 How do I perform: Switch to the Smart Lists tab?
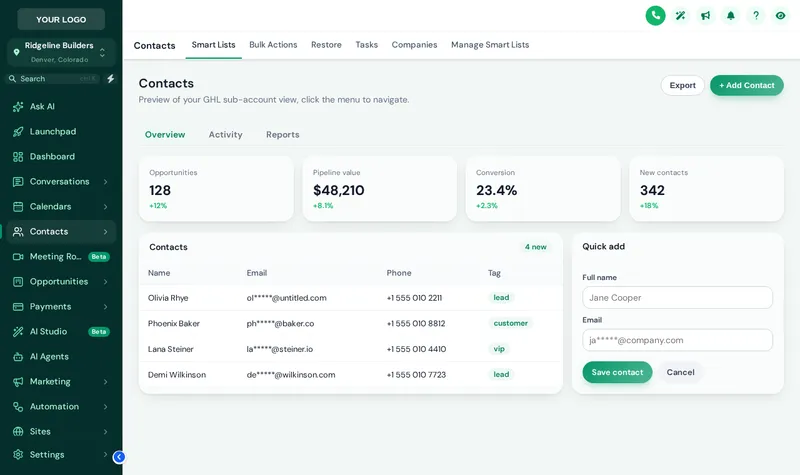213,45
